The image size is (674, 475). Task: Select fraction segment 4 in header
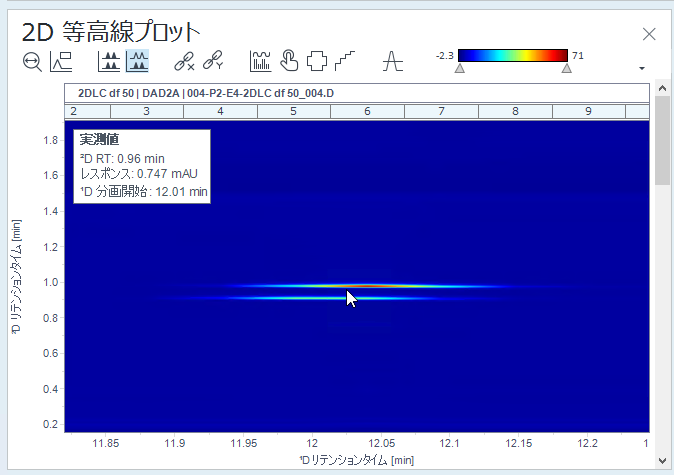221,111
